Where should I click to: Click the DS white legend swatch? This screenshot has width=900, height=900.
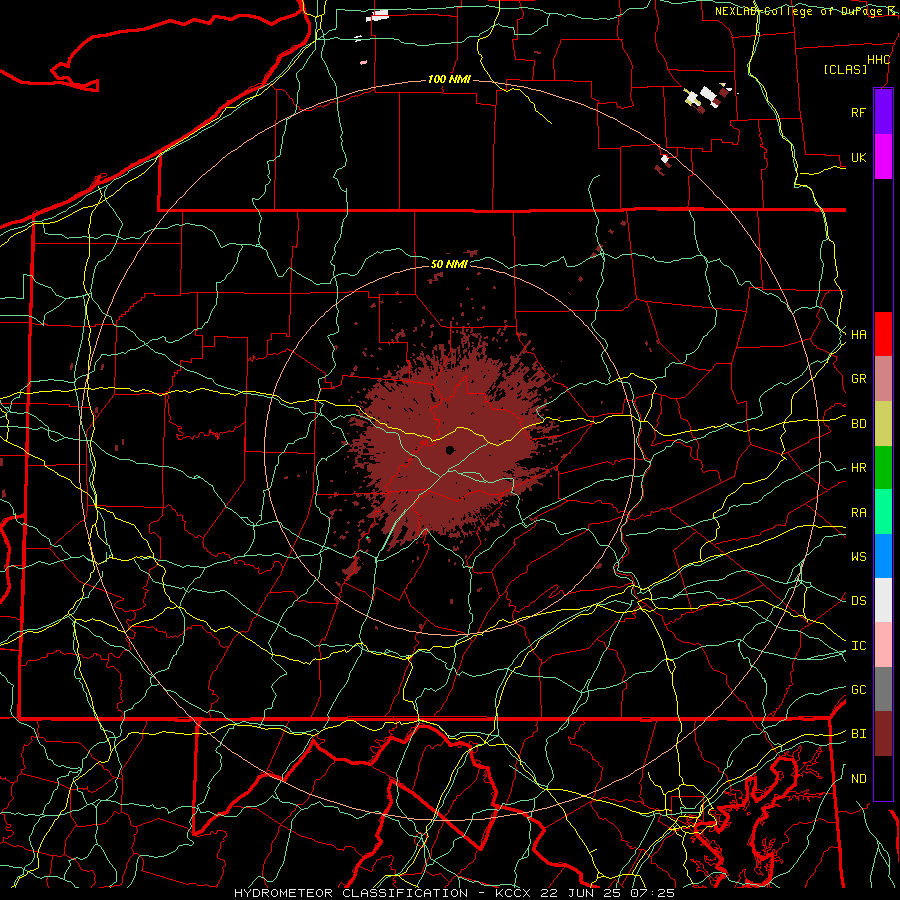click(x=883, y=600)
